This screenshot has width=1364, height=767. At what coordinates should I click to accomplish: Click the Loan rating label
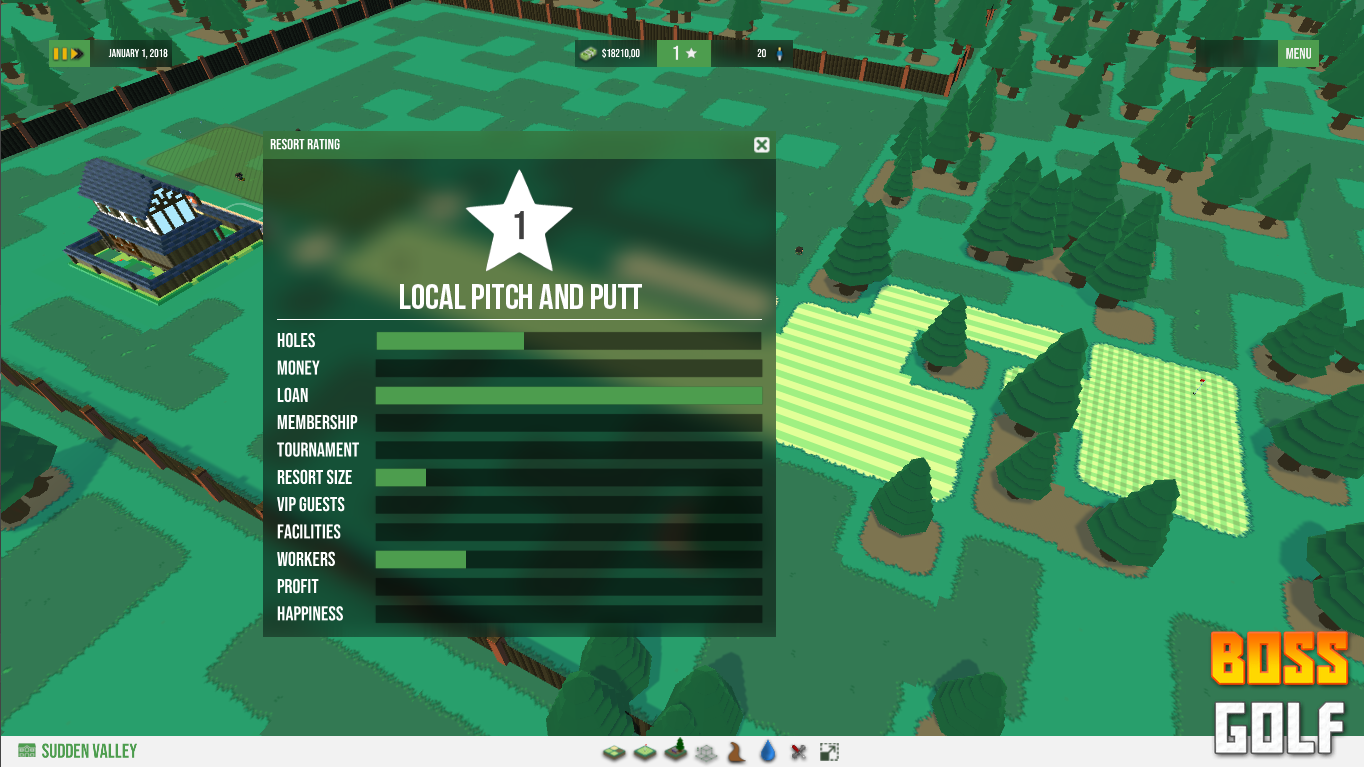293,396
